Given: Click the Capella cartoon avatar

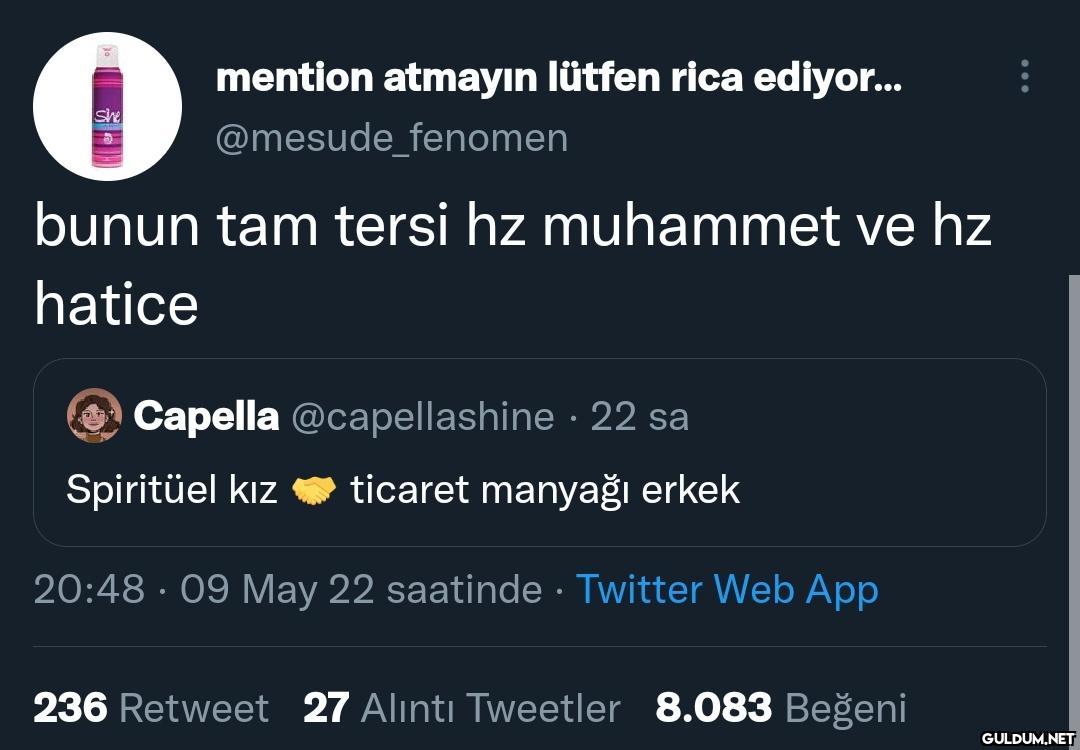Looking at the screenshot, I should [94, 416].
